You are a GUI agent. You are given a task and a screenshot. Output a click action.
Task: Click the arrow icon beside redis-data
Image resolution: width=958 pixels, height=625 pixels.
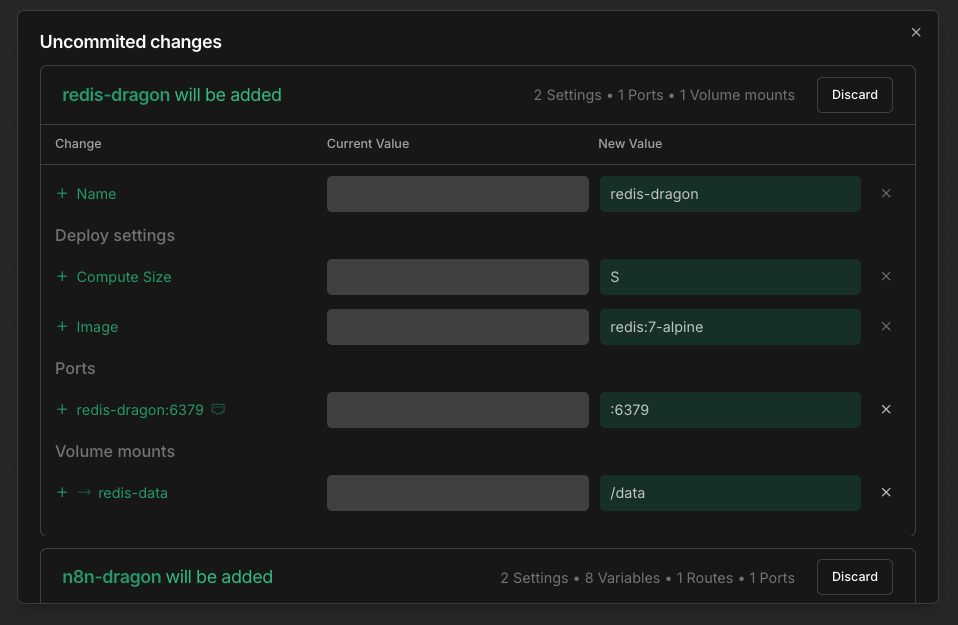[x=82, y=492]
